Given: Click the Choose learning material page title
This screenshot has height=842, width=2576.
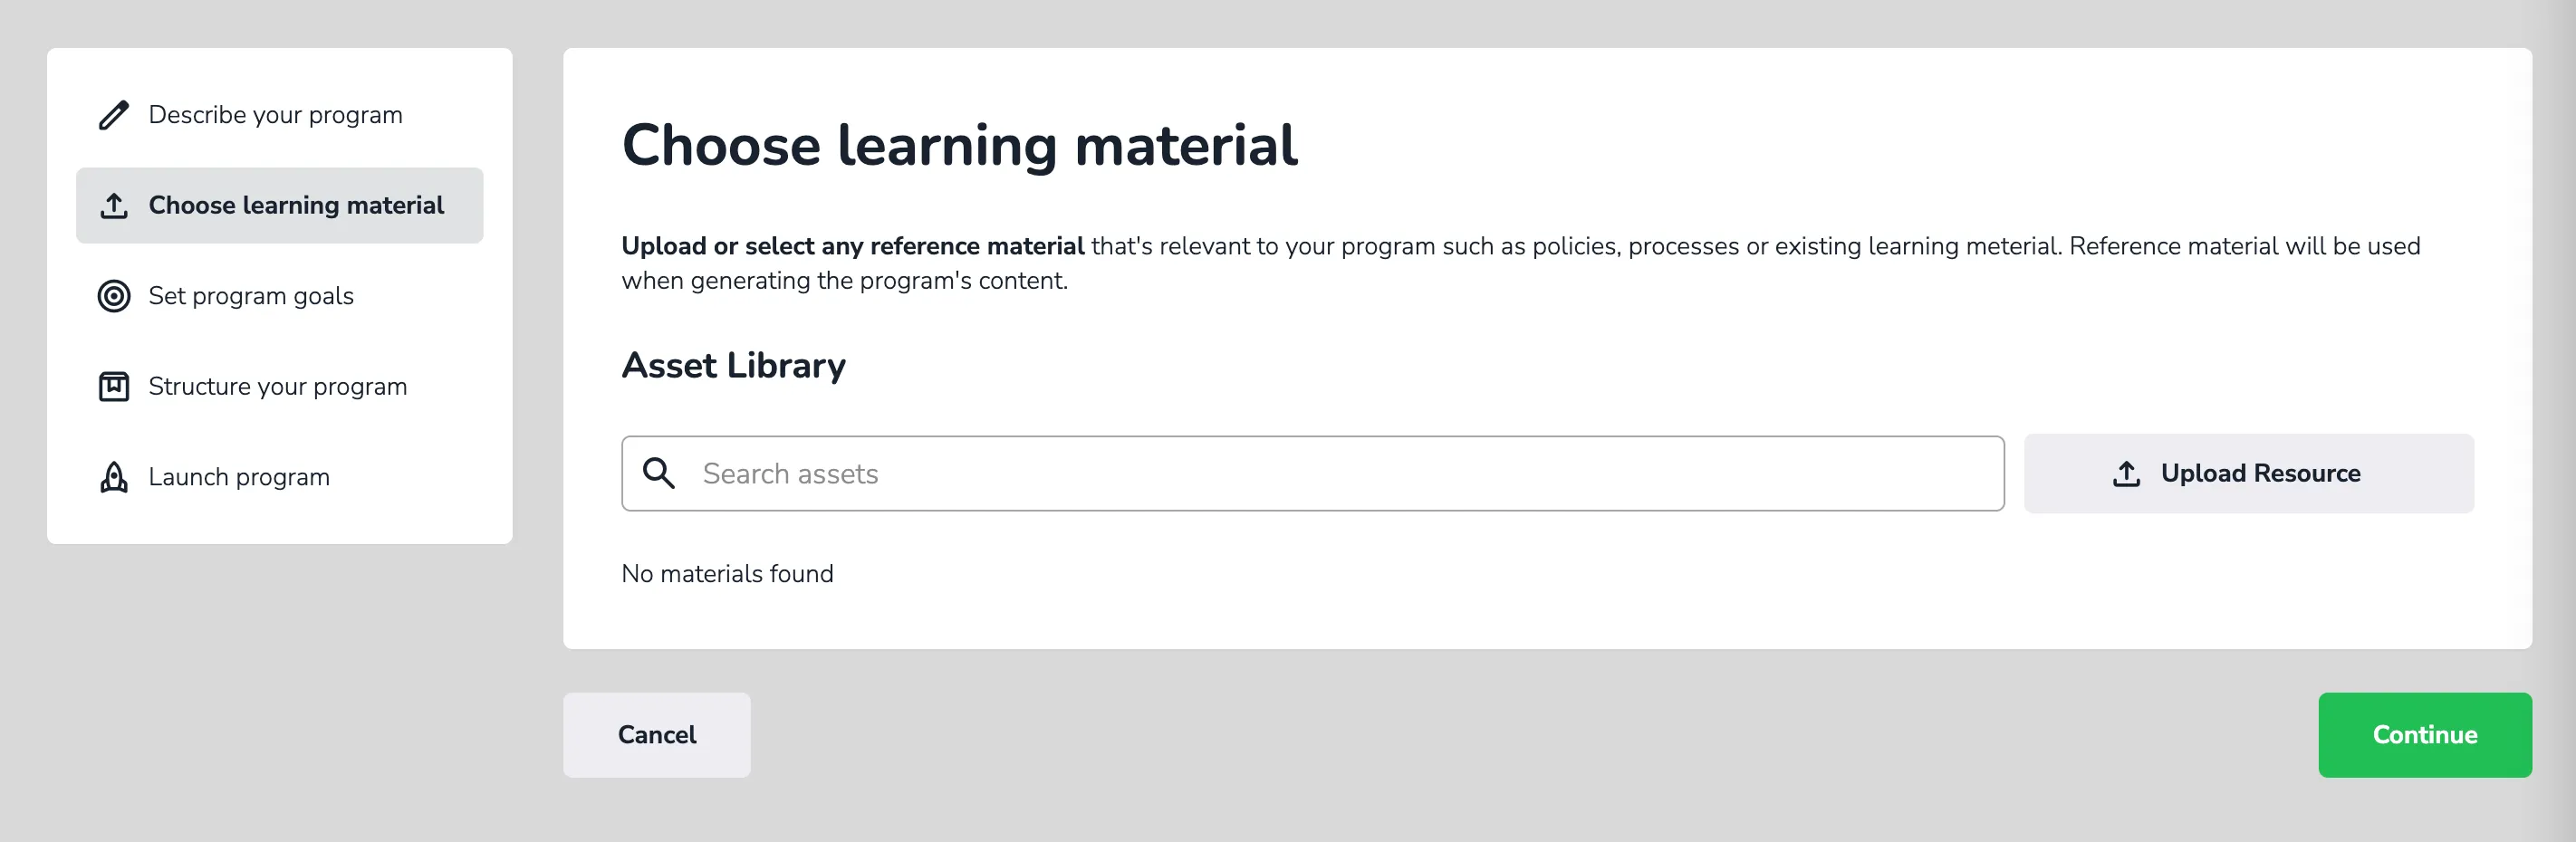Looking at the screenshot, I should [x=960, y=144].
